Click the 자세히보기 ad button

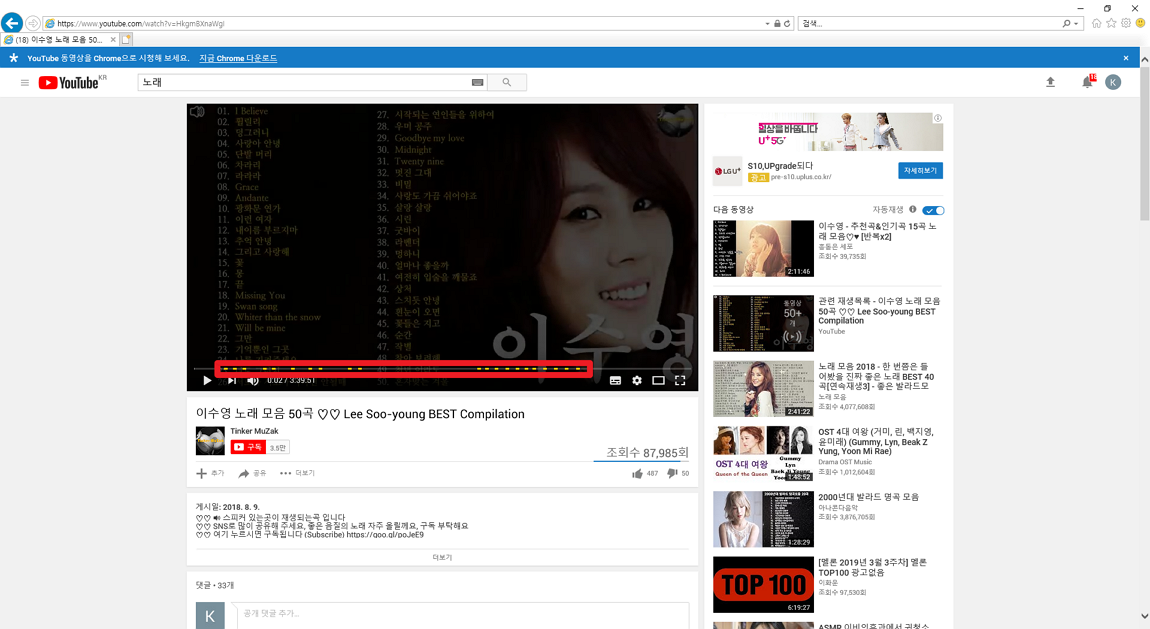[x=920, y=171]
